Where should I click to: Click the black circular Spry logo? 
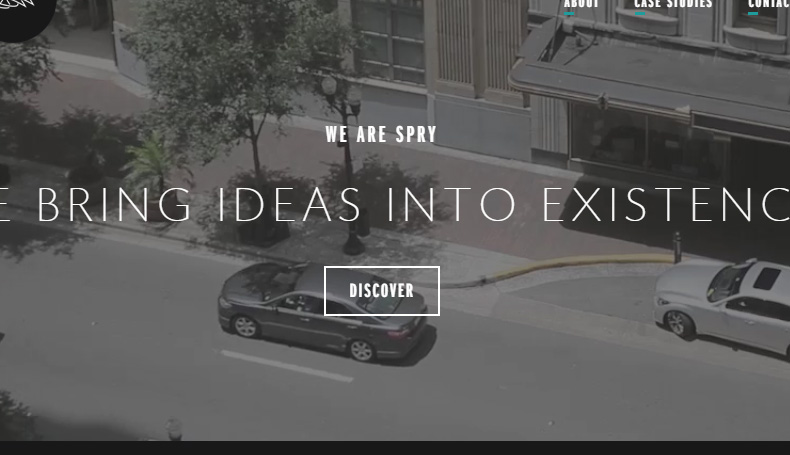click(25, 18)
